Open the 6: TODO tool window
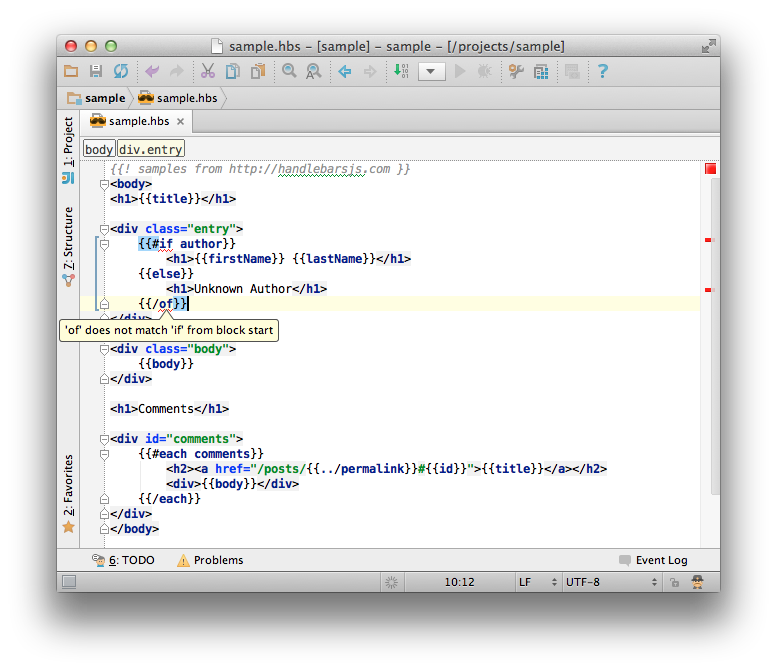The width and height of the screenshot is (777, 671). (123, 560)
